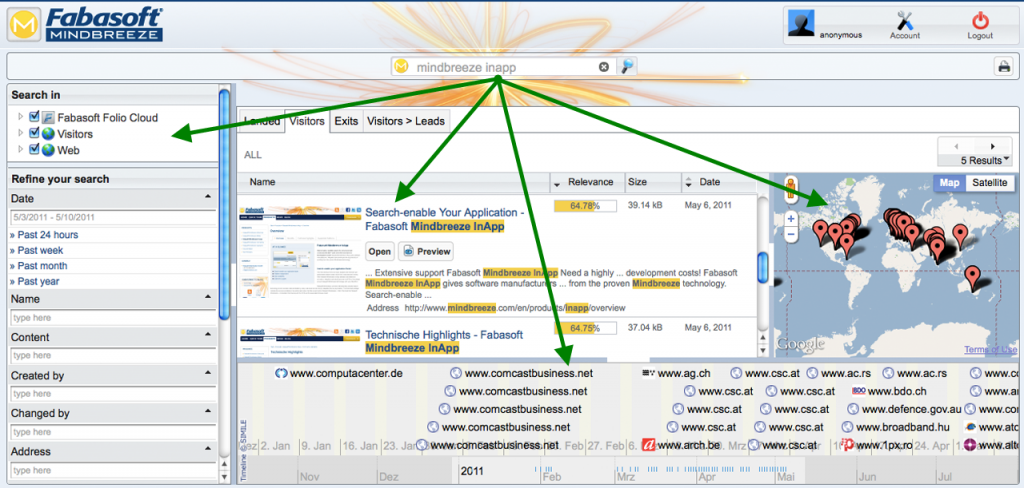Clear the search query with X icon
The width and height of the screenshot is (1024, 488).
coord(604,67)
